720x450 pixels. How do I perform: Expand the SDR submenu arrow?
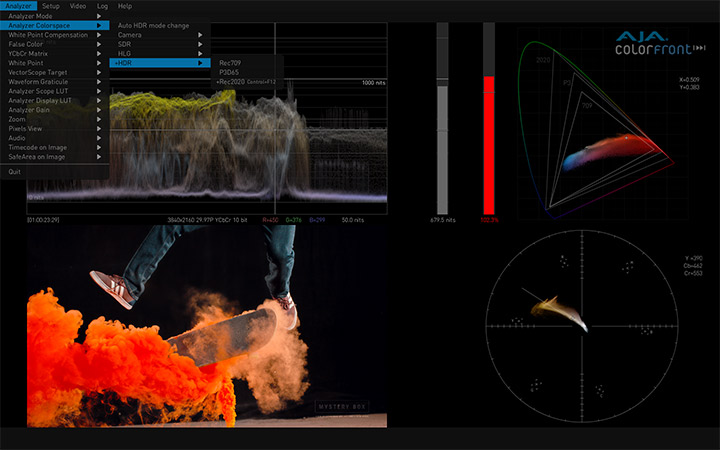(201, 44)
